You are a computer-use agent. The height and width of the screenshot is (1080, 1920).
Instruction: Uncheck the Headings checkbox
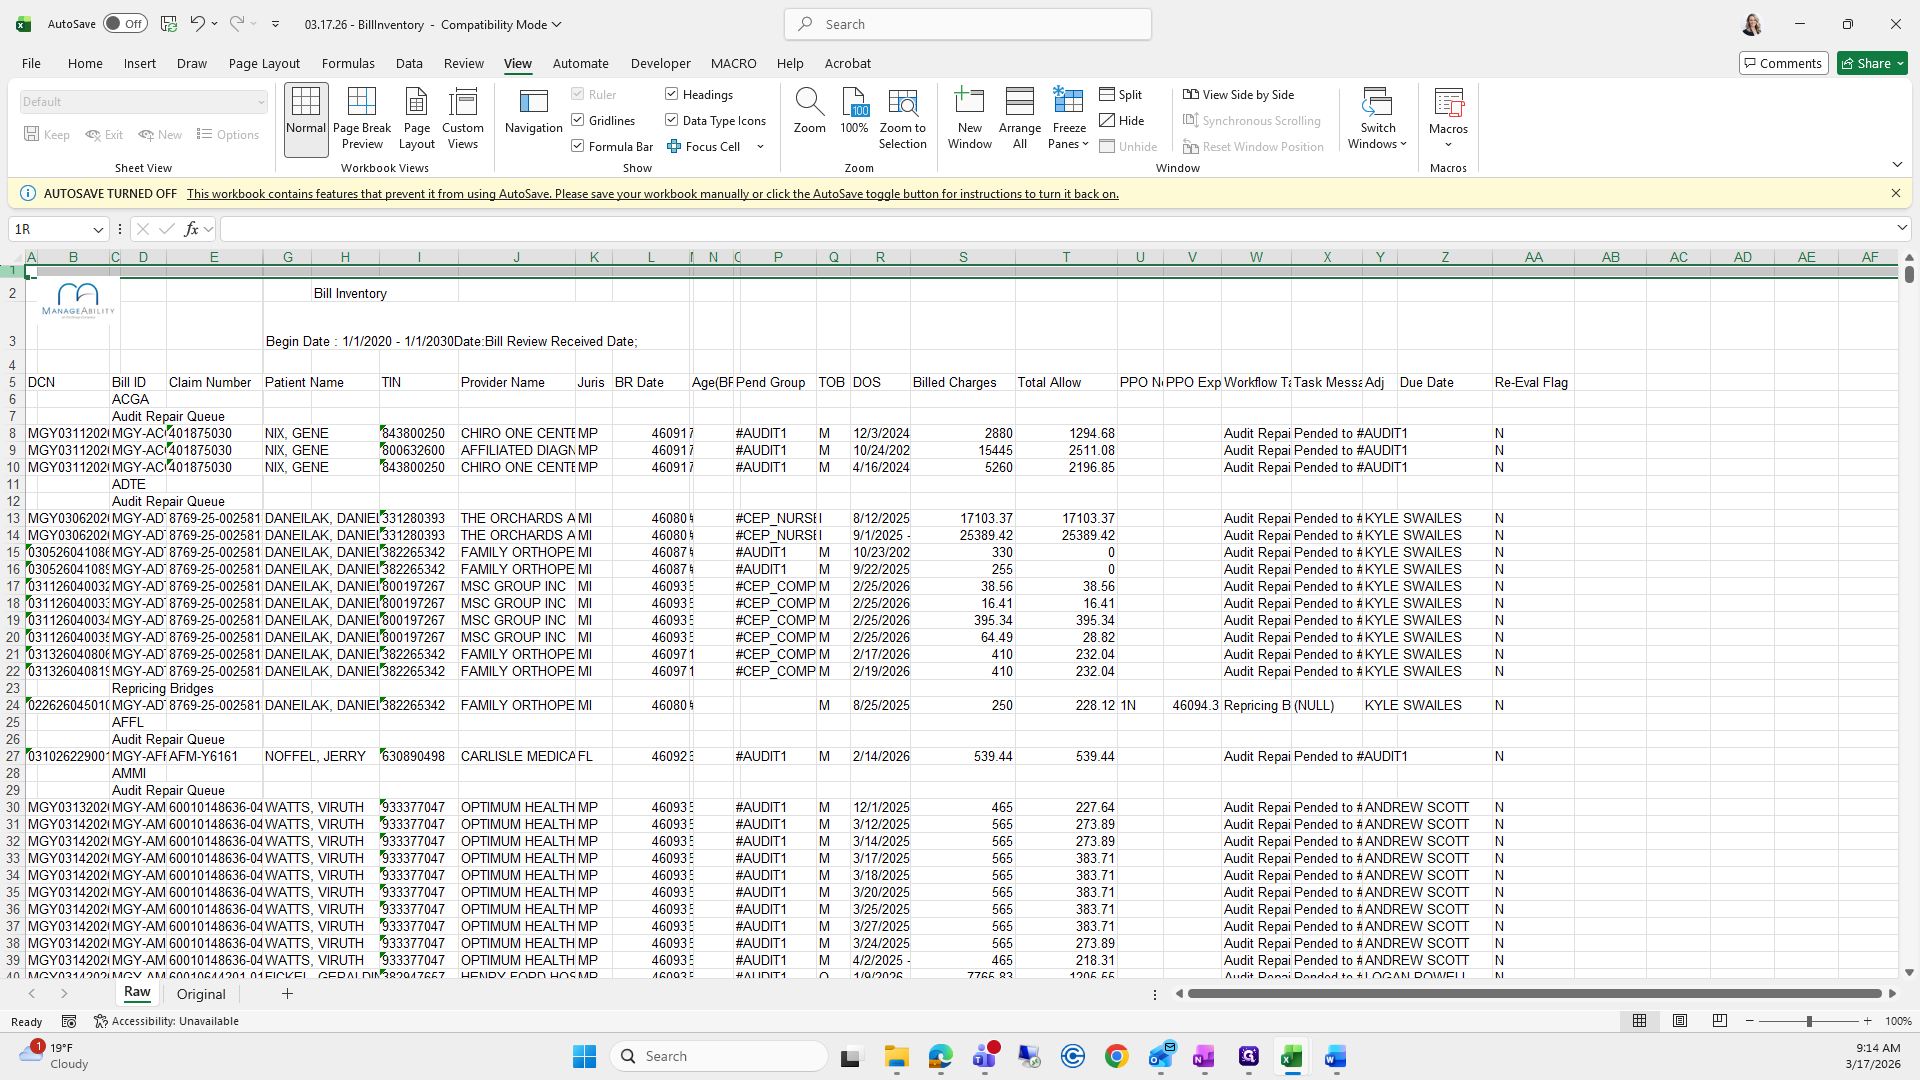click(672, 94)
